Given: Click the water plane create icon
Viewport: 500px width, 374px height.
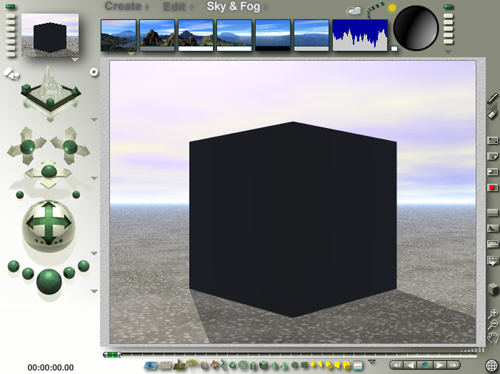Looking at the screenshot, I should [151, 366].
